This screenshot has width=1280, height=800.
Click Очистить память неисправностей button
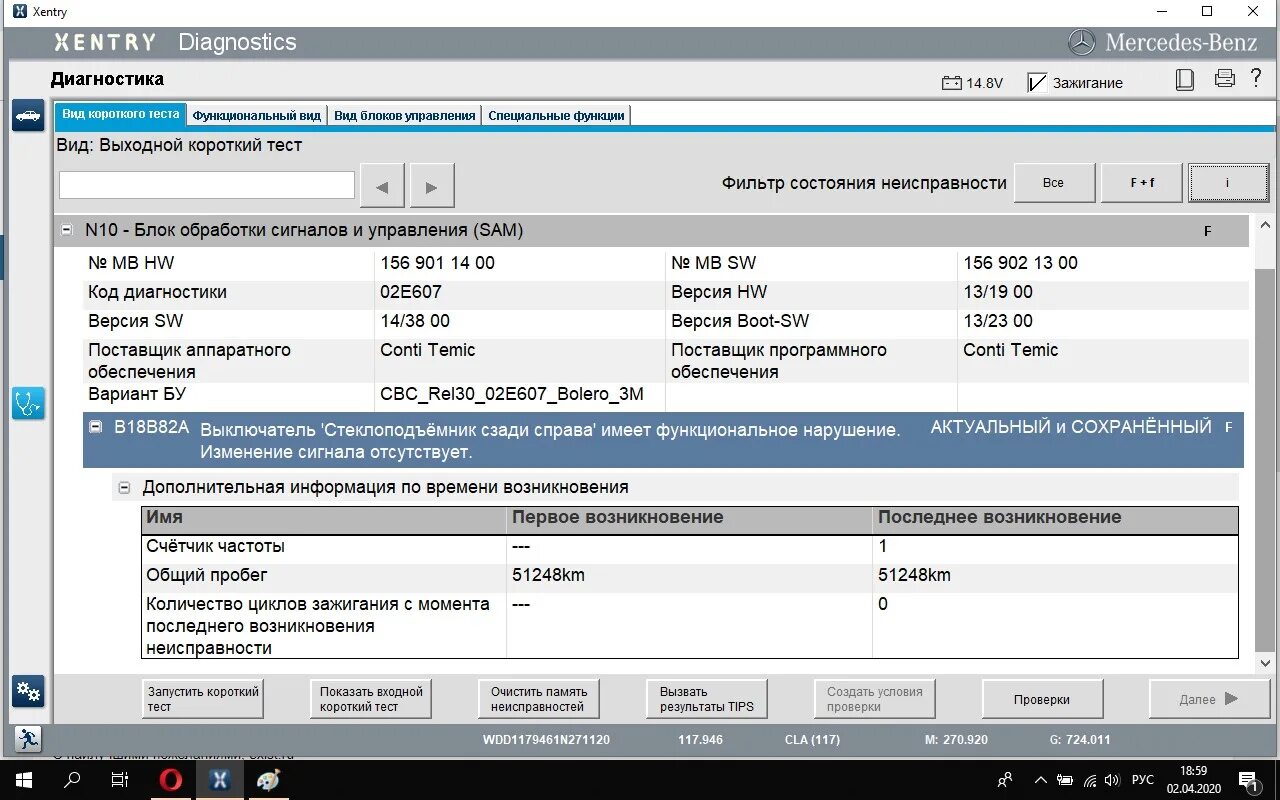pyautogui.click(x=539, y=699)
